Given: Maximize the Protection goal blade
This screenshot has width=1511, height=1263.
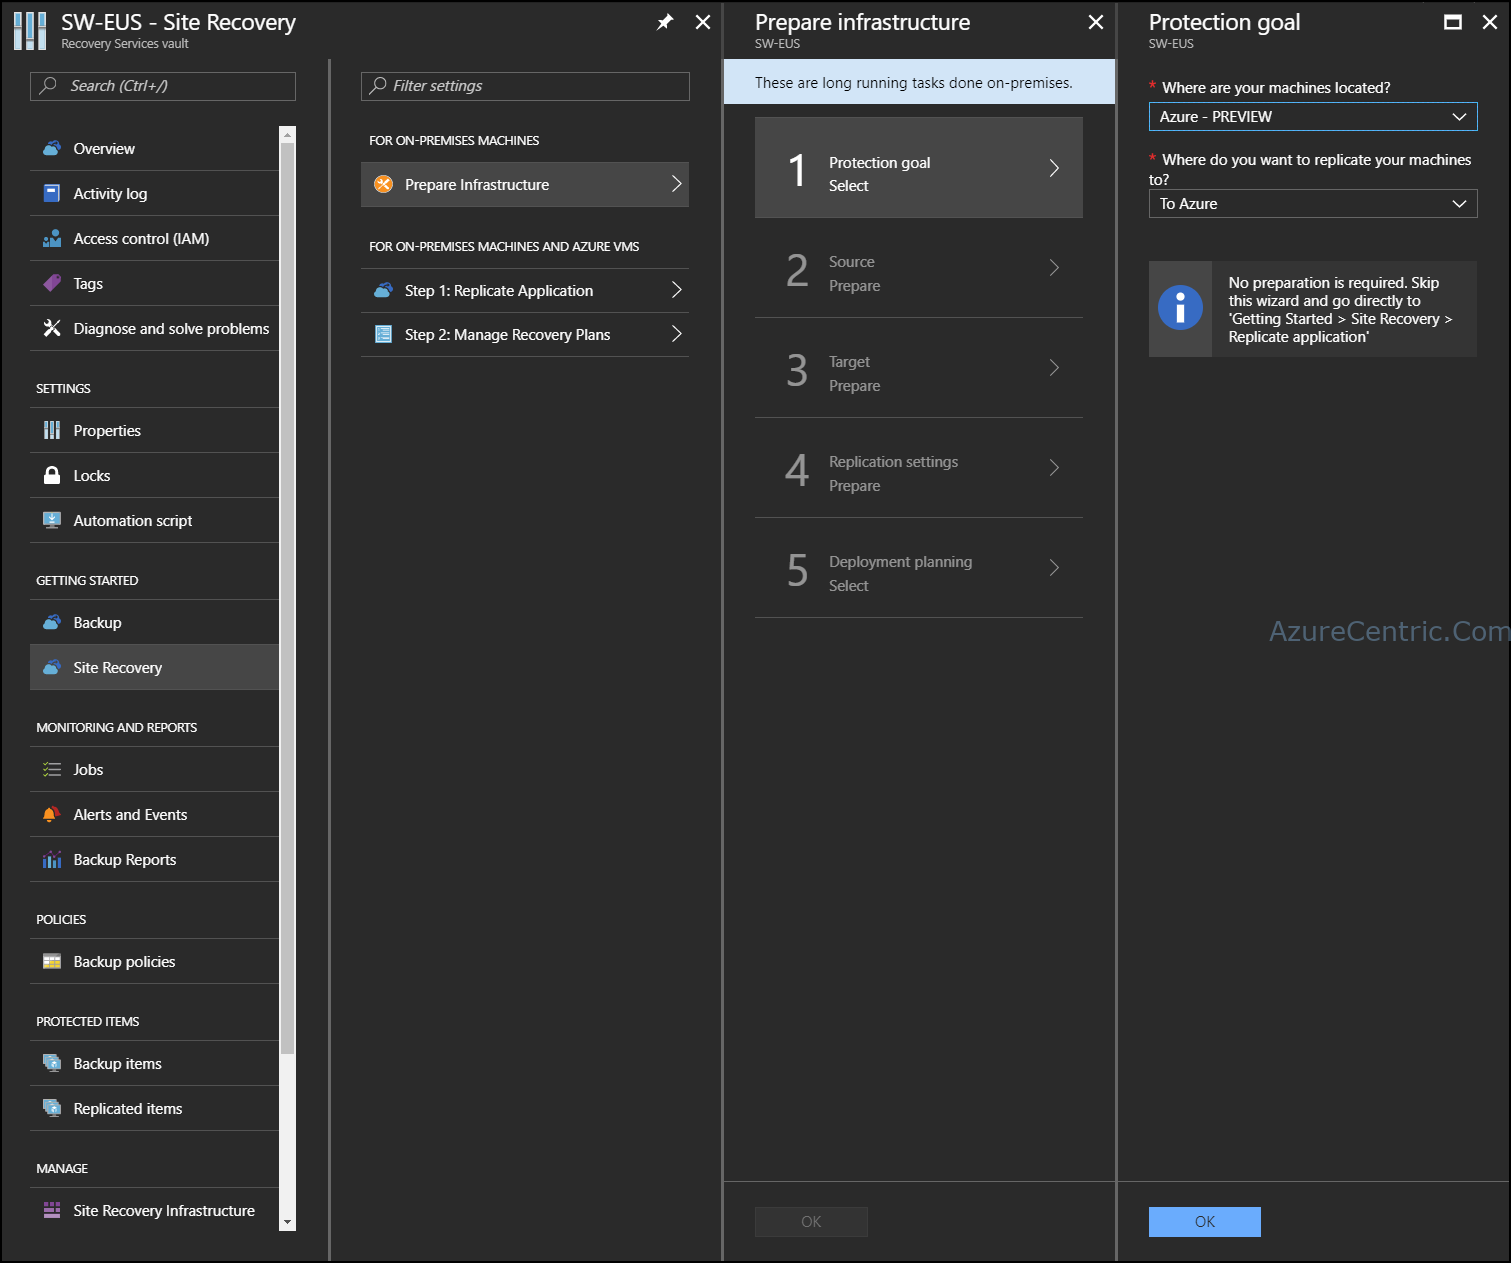Looking at the screenshot, I should pyautogui.click(x=1453, y=22).
